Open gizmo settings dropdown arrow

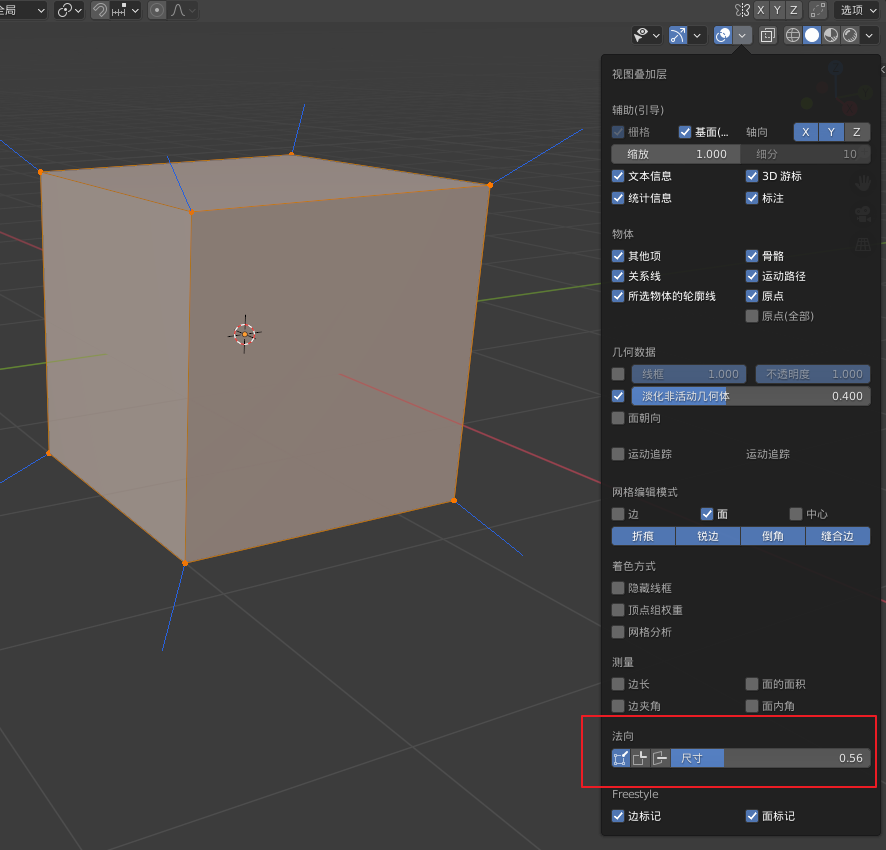(x=697, y=35)
